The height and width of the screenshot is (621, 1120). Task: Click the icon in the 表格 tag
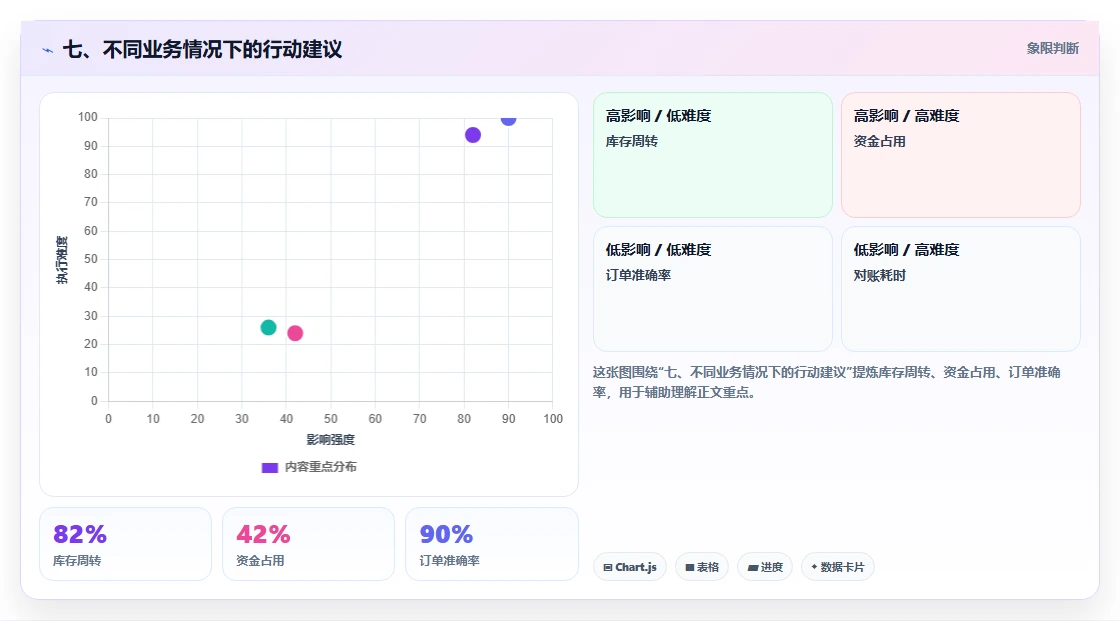tap(690, 567)
